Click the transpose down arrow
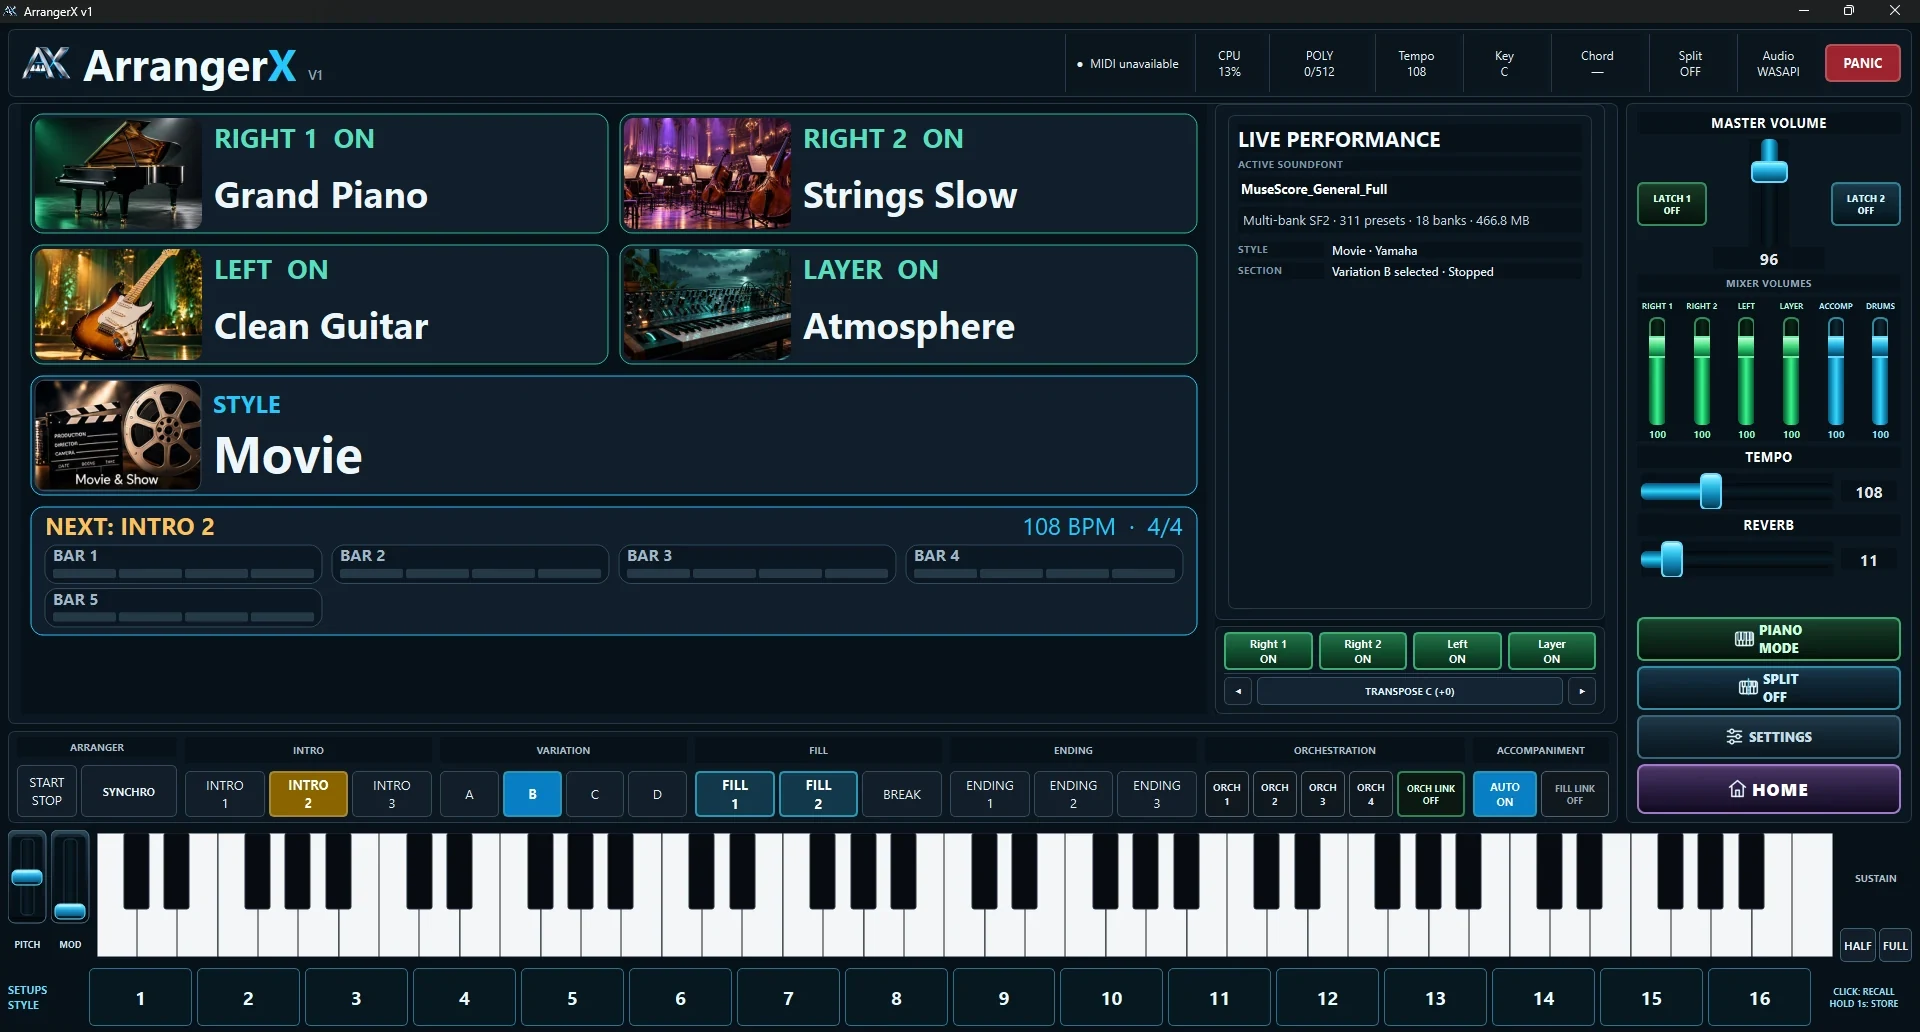The width and height of the screenshot is (1920, 1032). (1238, 691)
